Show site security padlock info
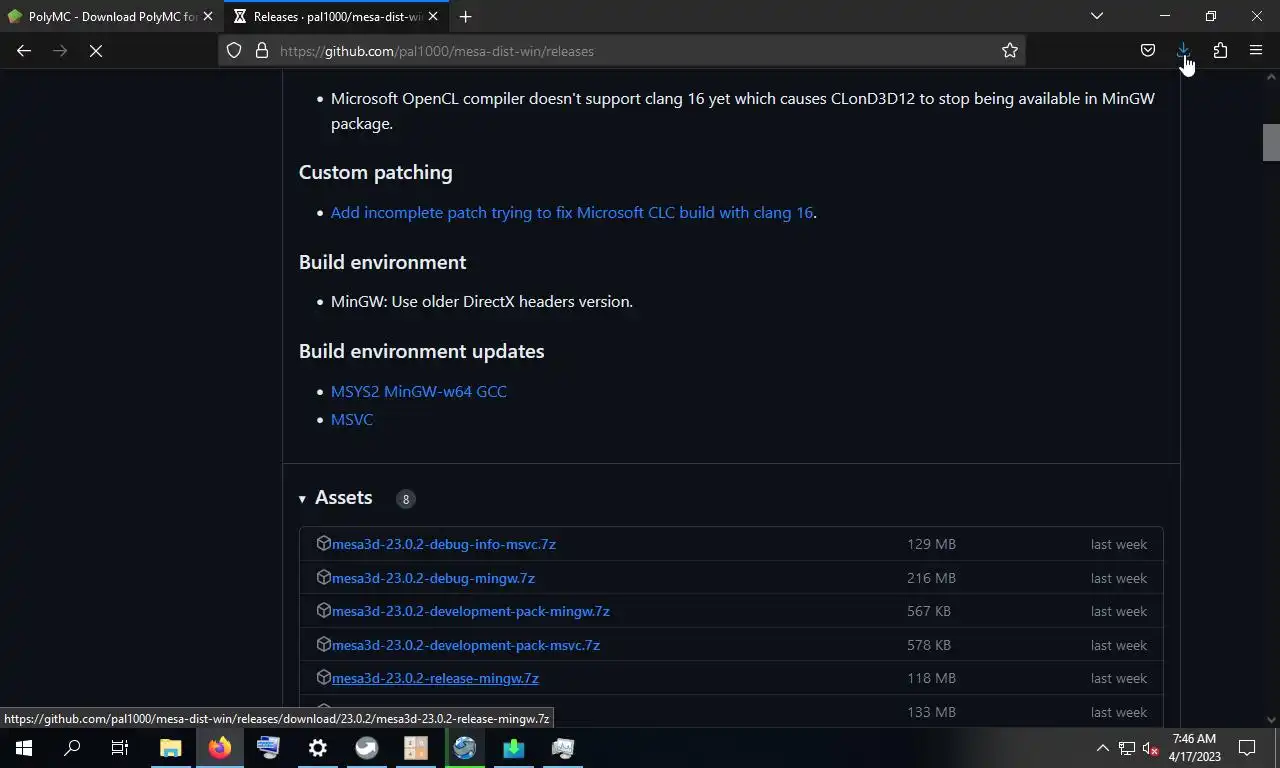Viewport: 1280px width, 768px height. pos(262,51)
